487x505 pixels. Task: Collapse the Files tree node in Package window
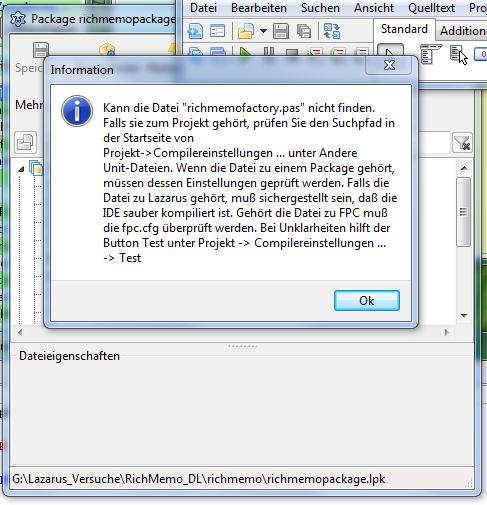pyautogui.click(x=21, y=169)
